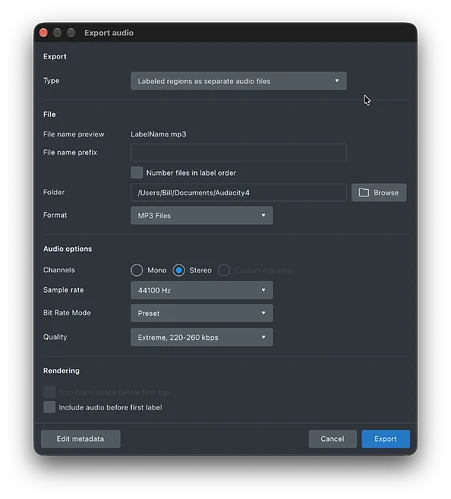Click the Rendering section heading
Screen dimensions: 451x499
(61, 371)
